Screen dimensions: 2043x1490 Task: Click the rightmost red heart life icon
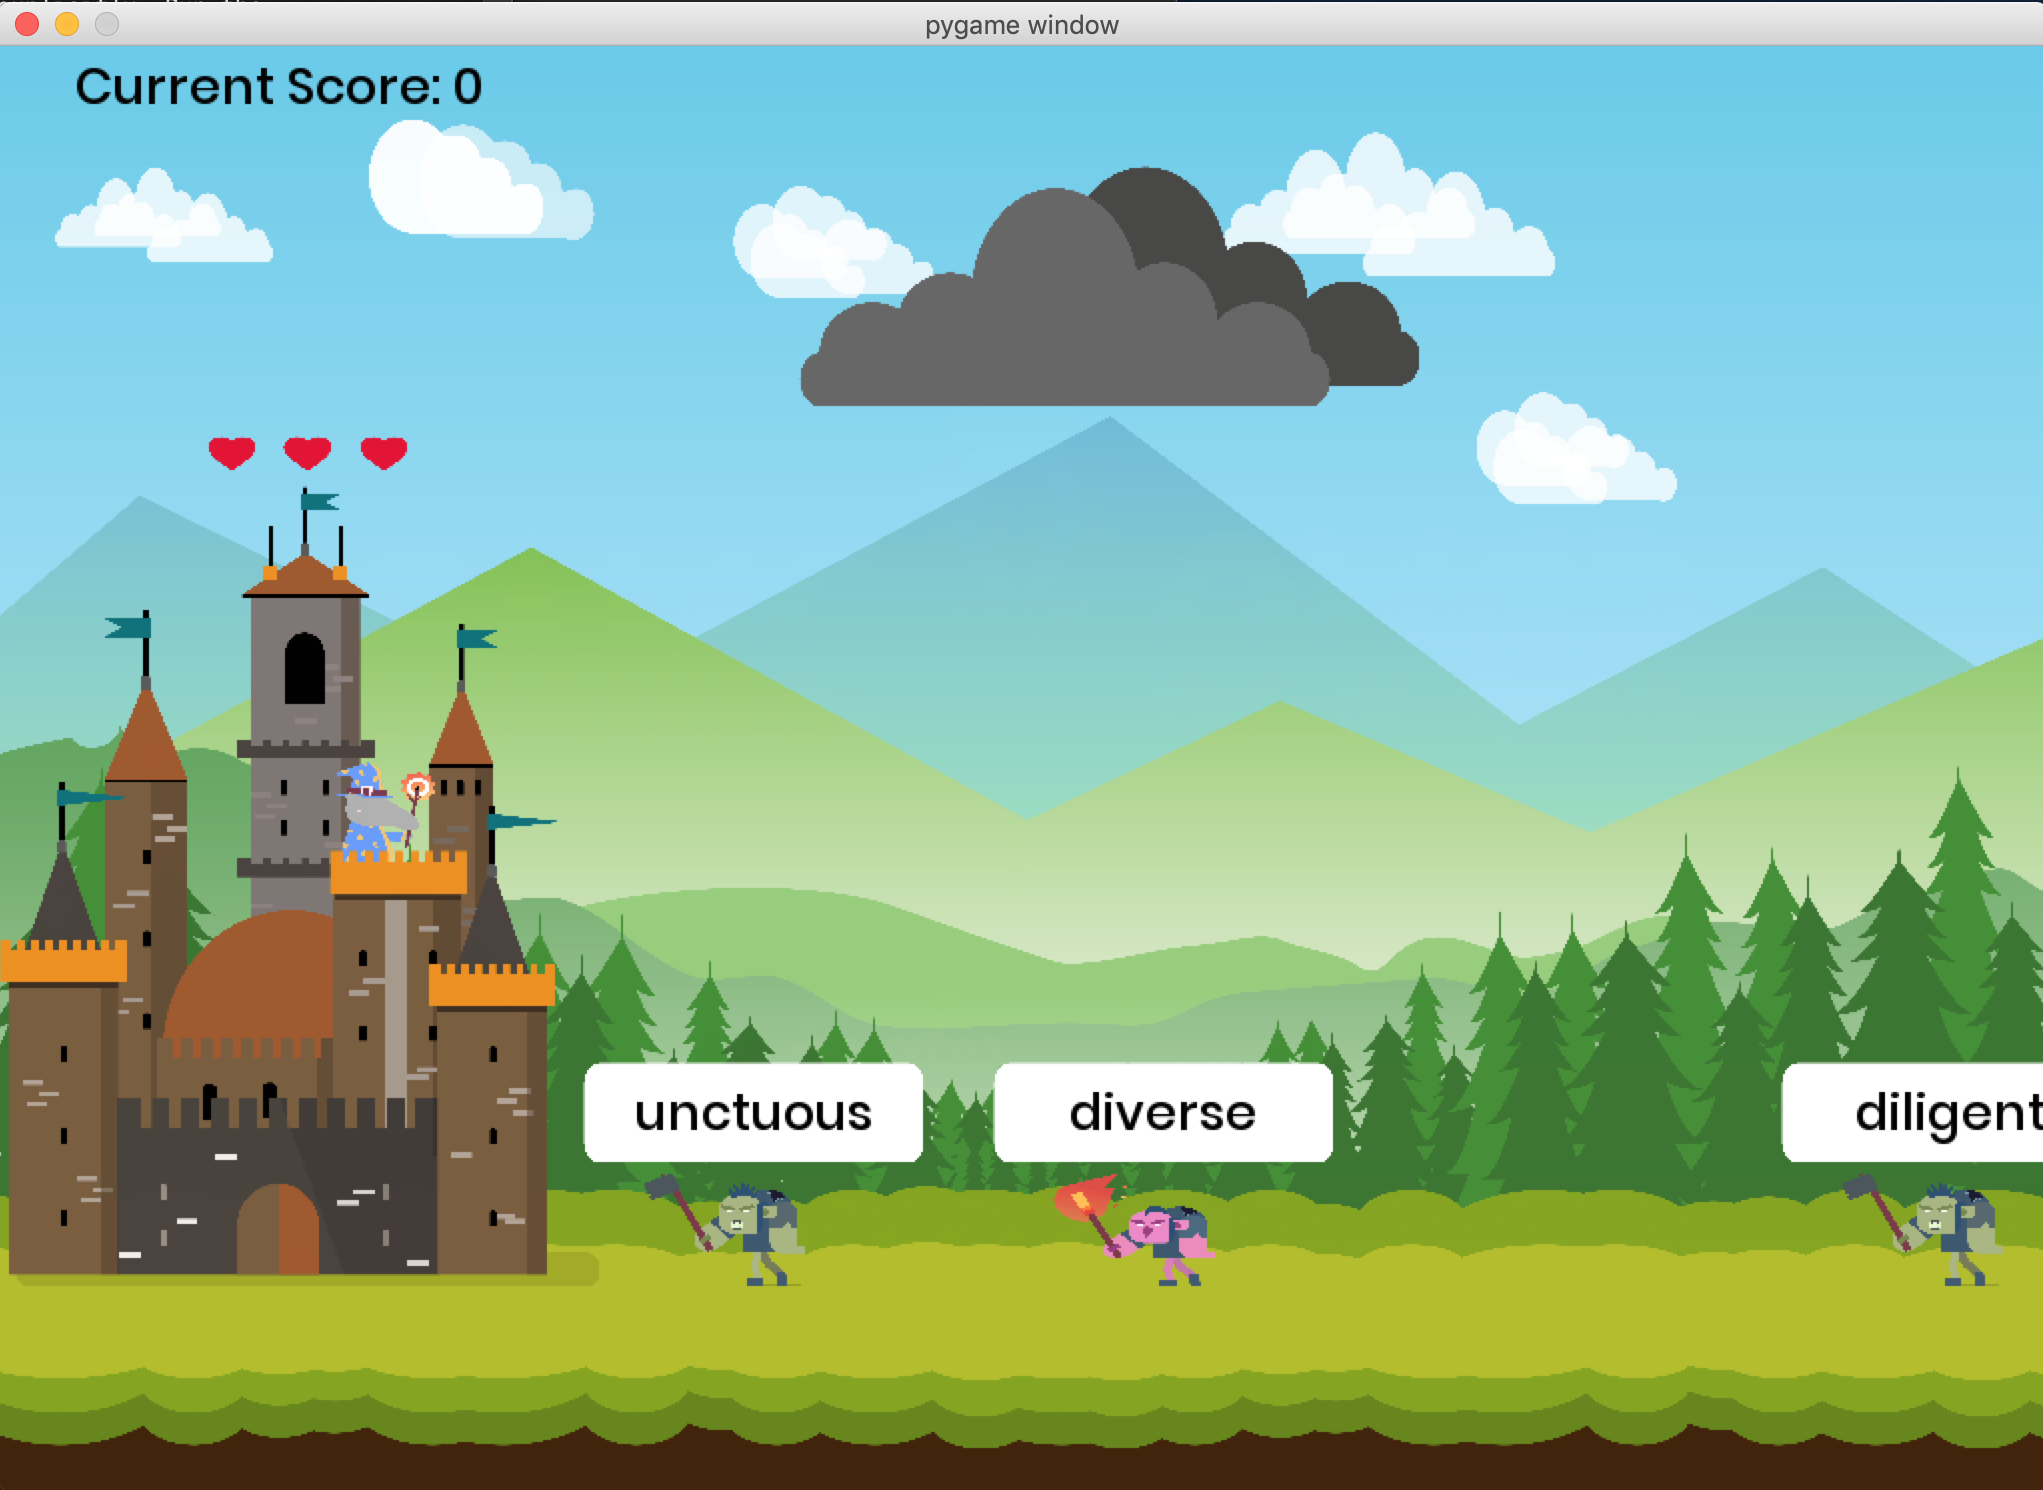(x=383, y=452)
